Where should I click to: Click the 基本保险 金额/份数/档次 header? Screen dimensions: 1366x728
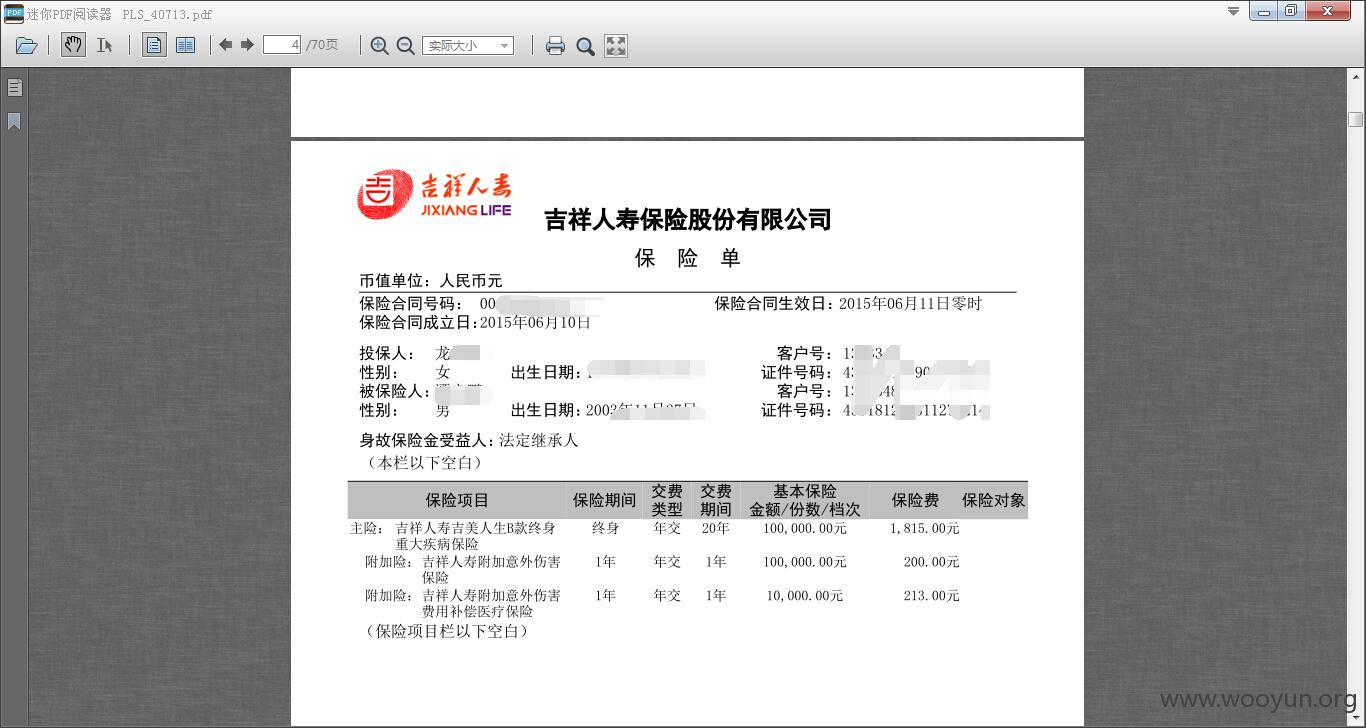[x=805, y=500]
